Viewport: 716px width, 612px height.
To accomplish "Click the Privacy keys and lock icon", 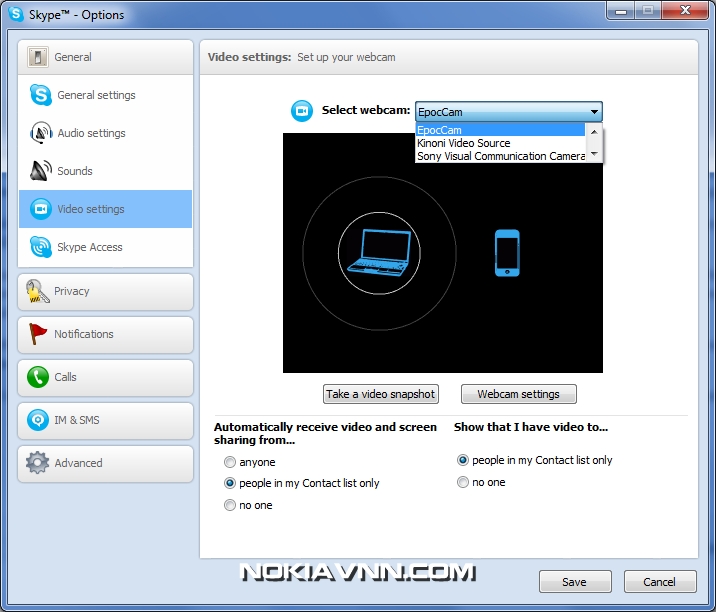I will [x=37, y=291].
